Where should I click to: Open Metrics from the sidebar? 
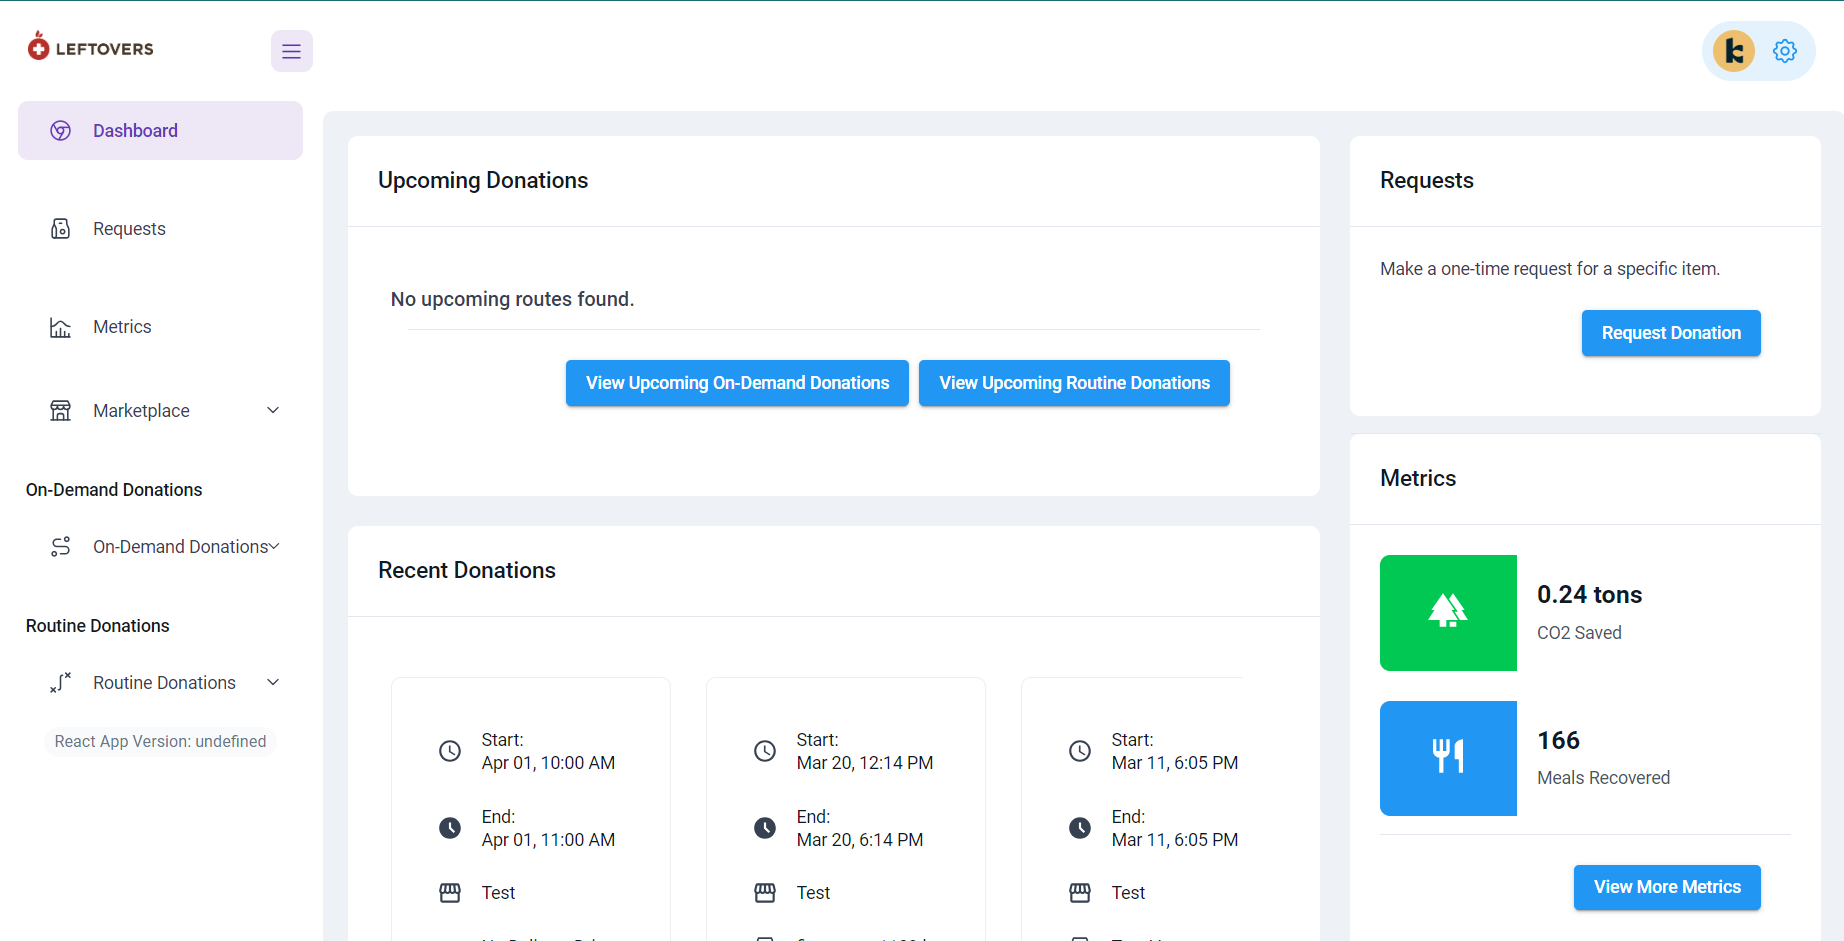(160, 327)
